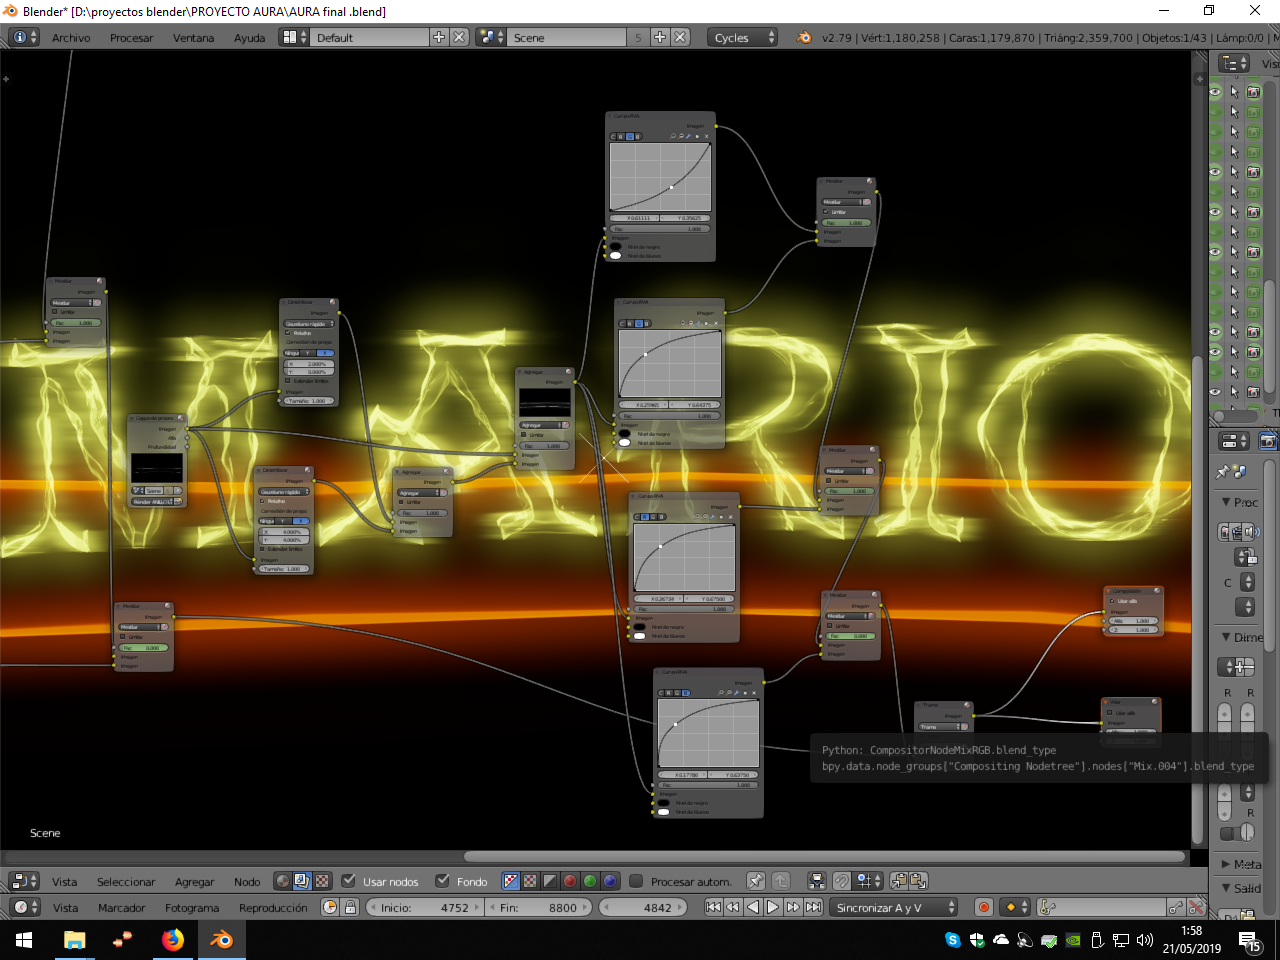Open the Archivo menu
Screen dimensions: 1280x960
point(71,38)
